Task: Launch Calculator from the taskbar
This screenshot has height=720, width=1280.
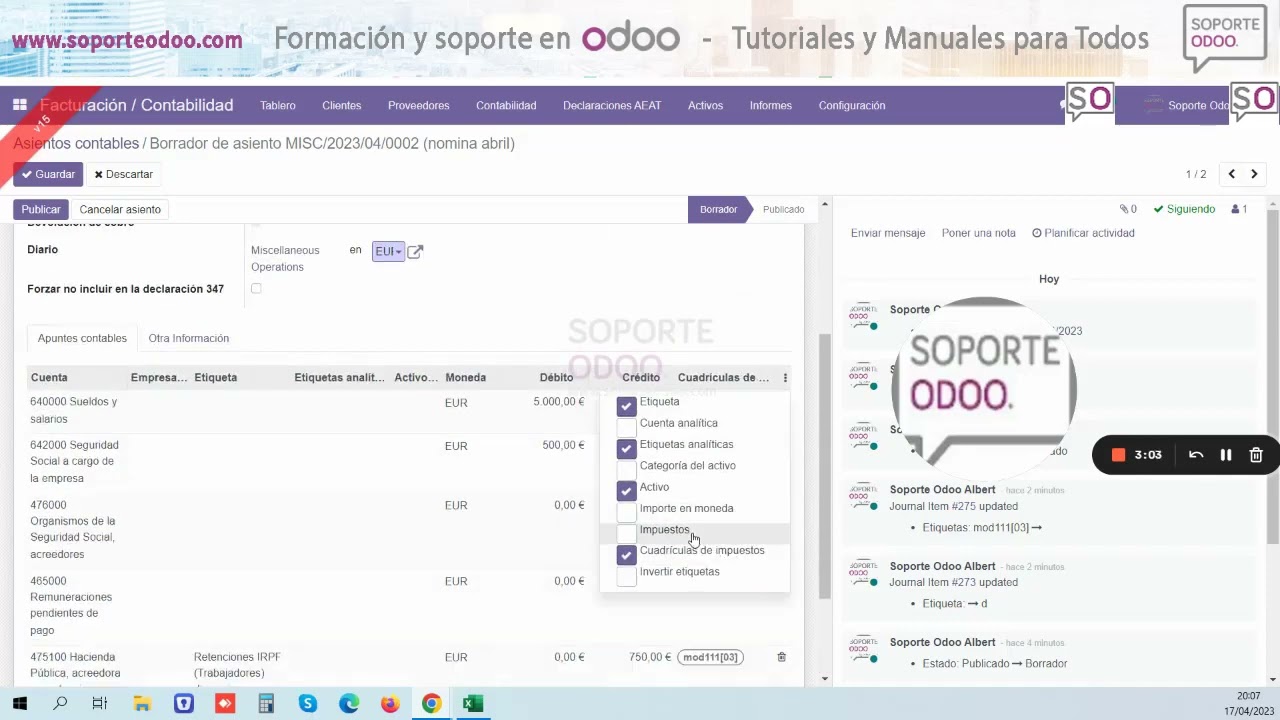Action: coord(266,704)
